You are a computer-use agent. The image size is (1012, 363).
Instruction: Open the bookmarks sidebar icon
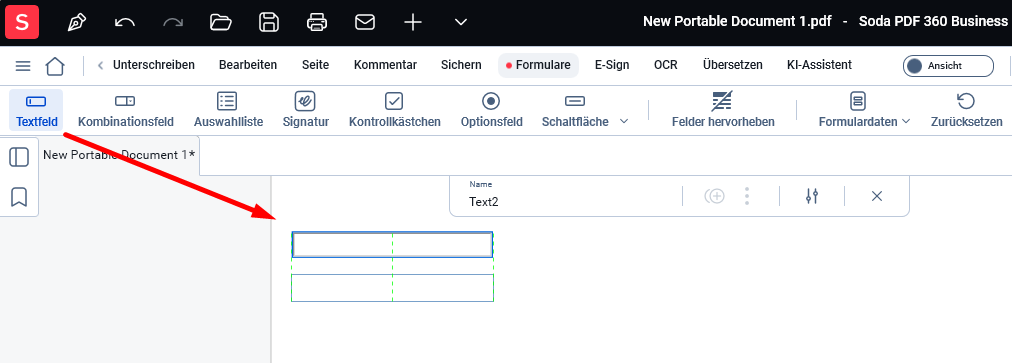19,196
